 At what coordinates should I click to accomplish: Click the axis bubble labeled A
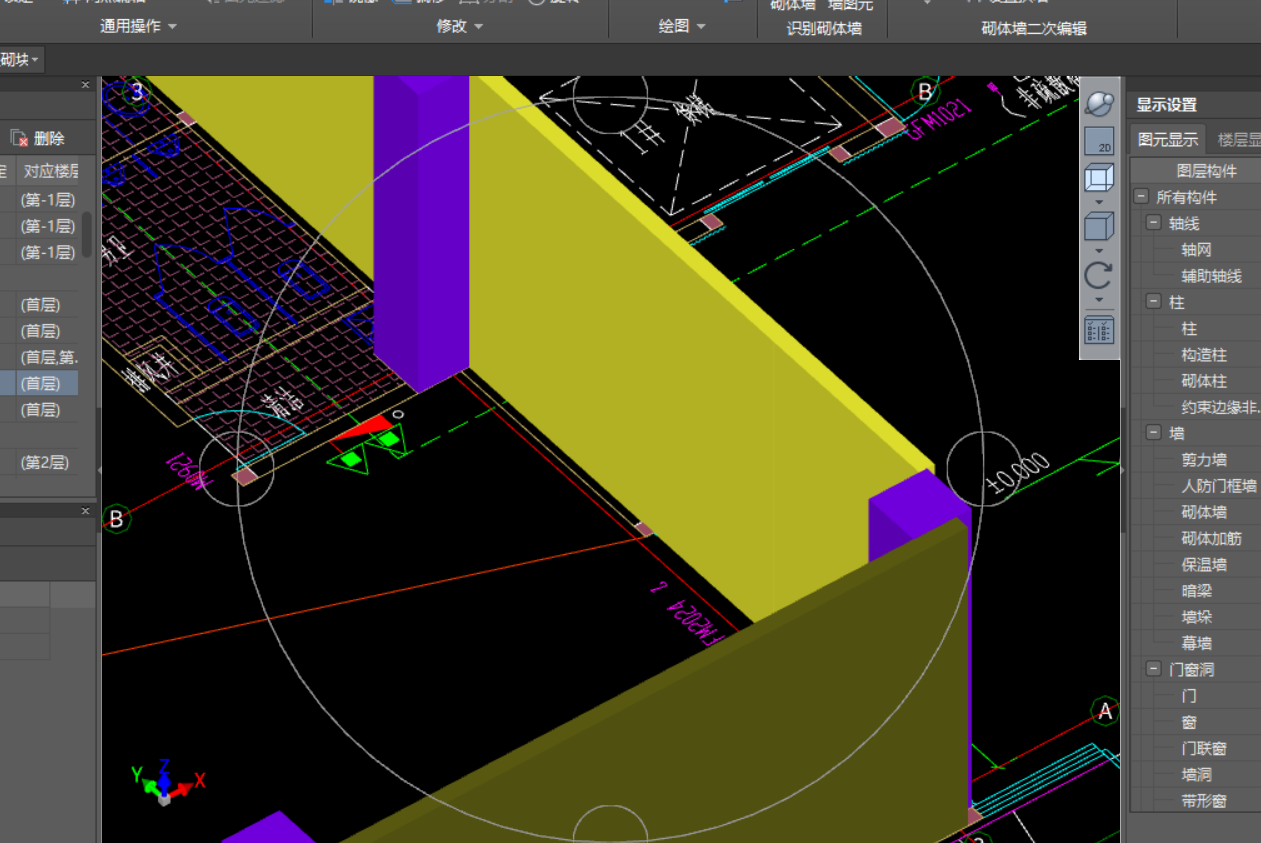pos(1105,711)
